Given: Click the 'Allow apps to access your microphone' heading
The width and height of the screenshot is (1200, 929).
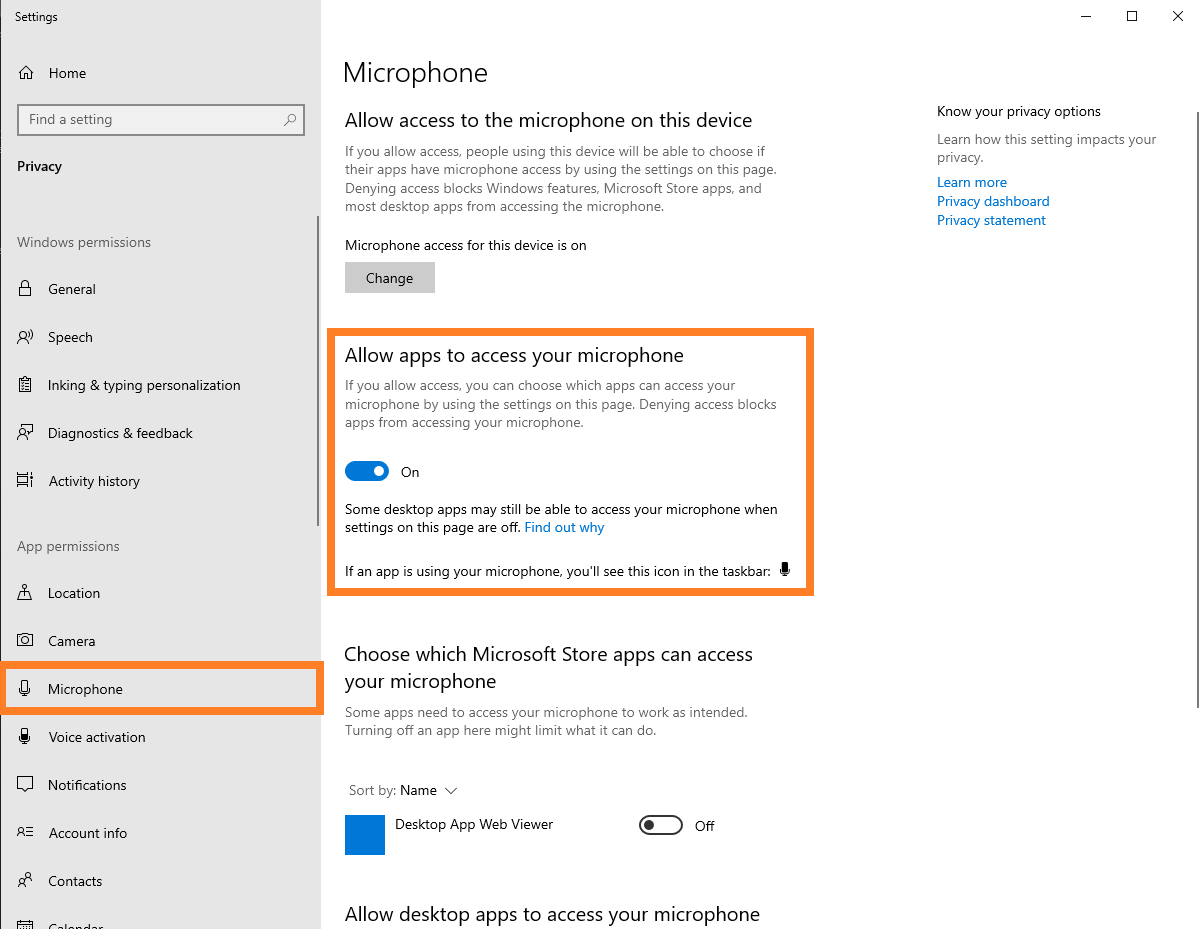Looking at the screenshot, I should click(514, 355).
